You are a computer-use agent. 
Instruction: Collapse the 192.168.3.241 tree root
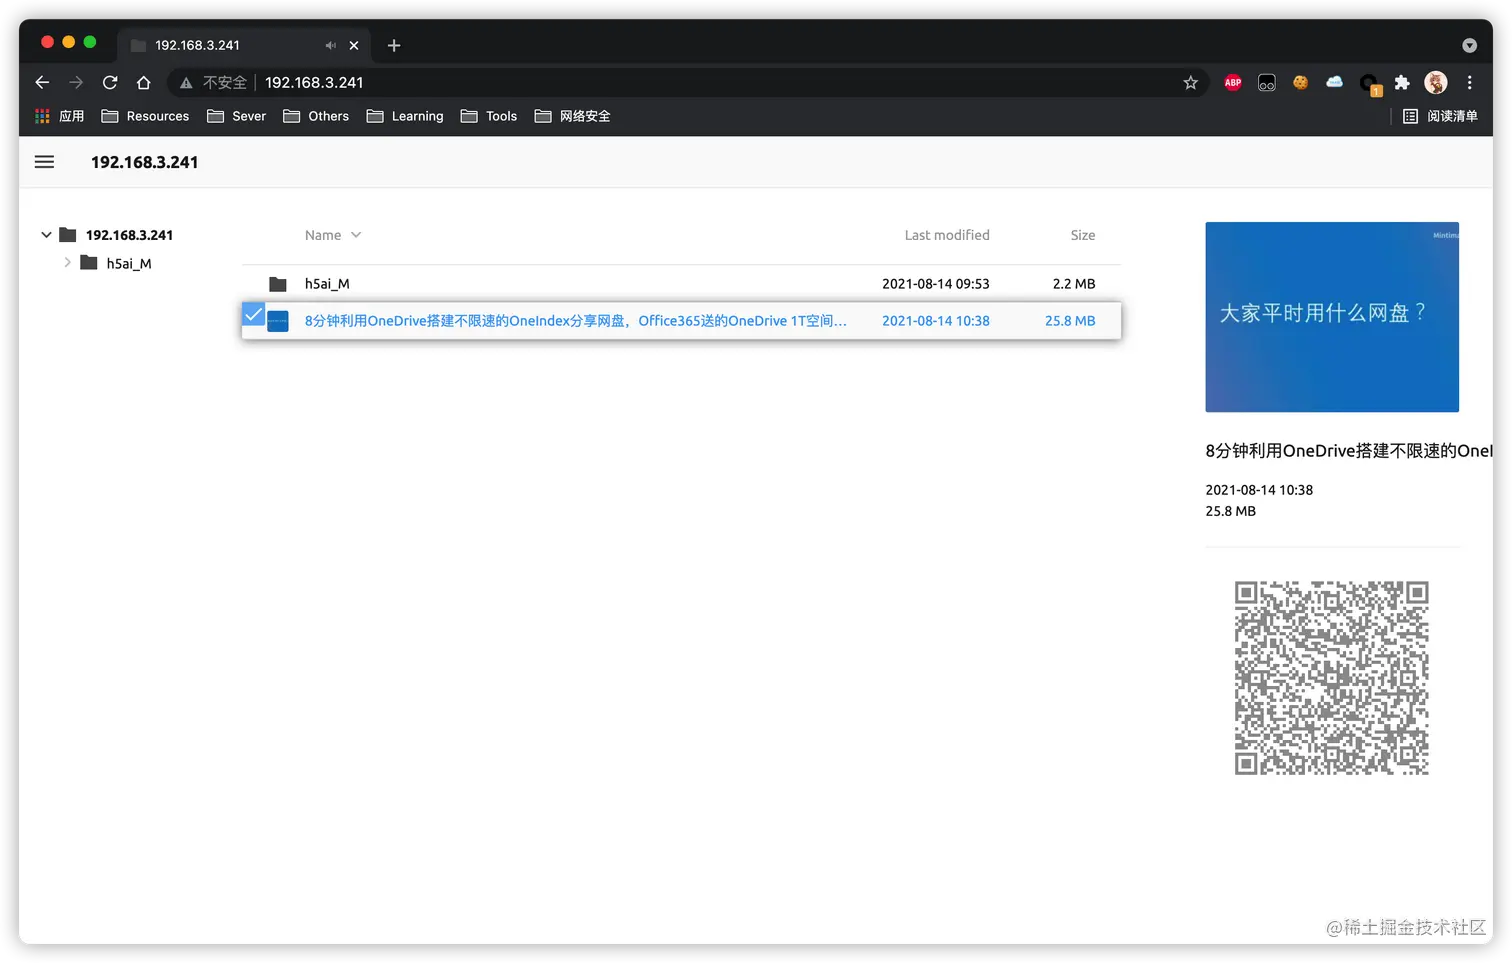pos(46,235)
